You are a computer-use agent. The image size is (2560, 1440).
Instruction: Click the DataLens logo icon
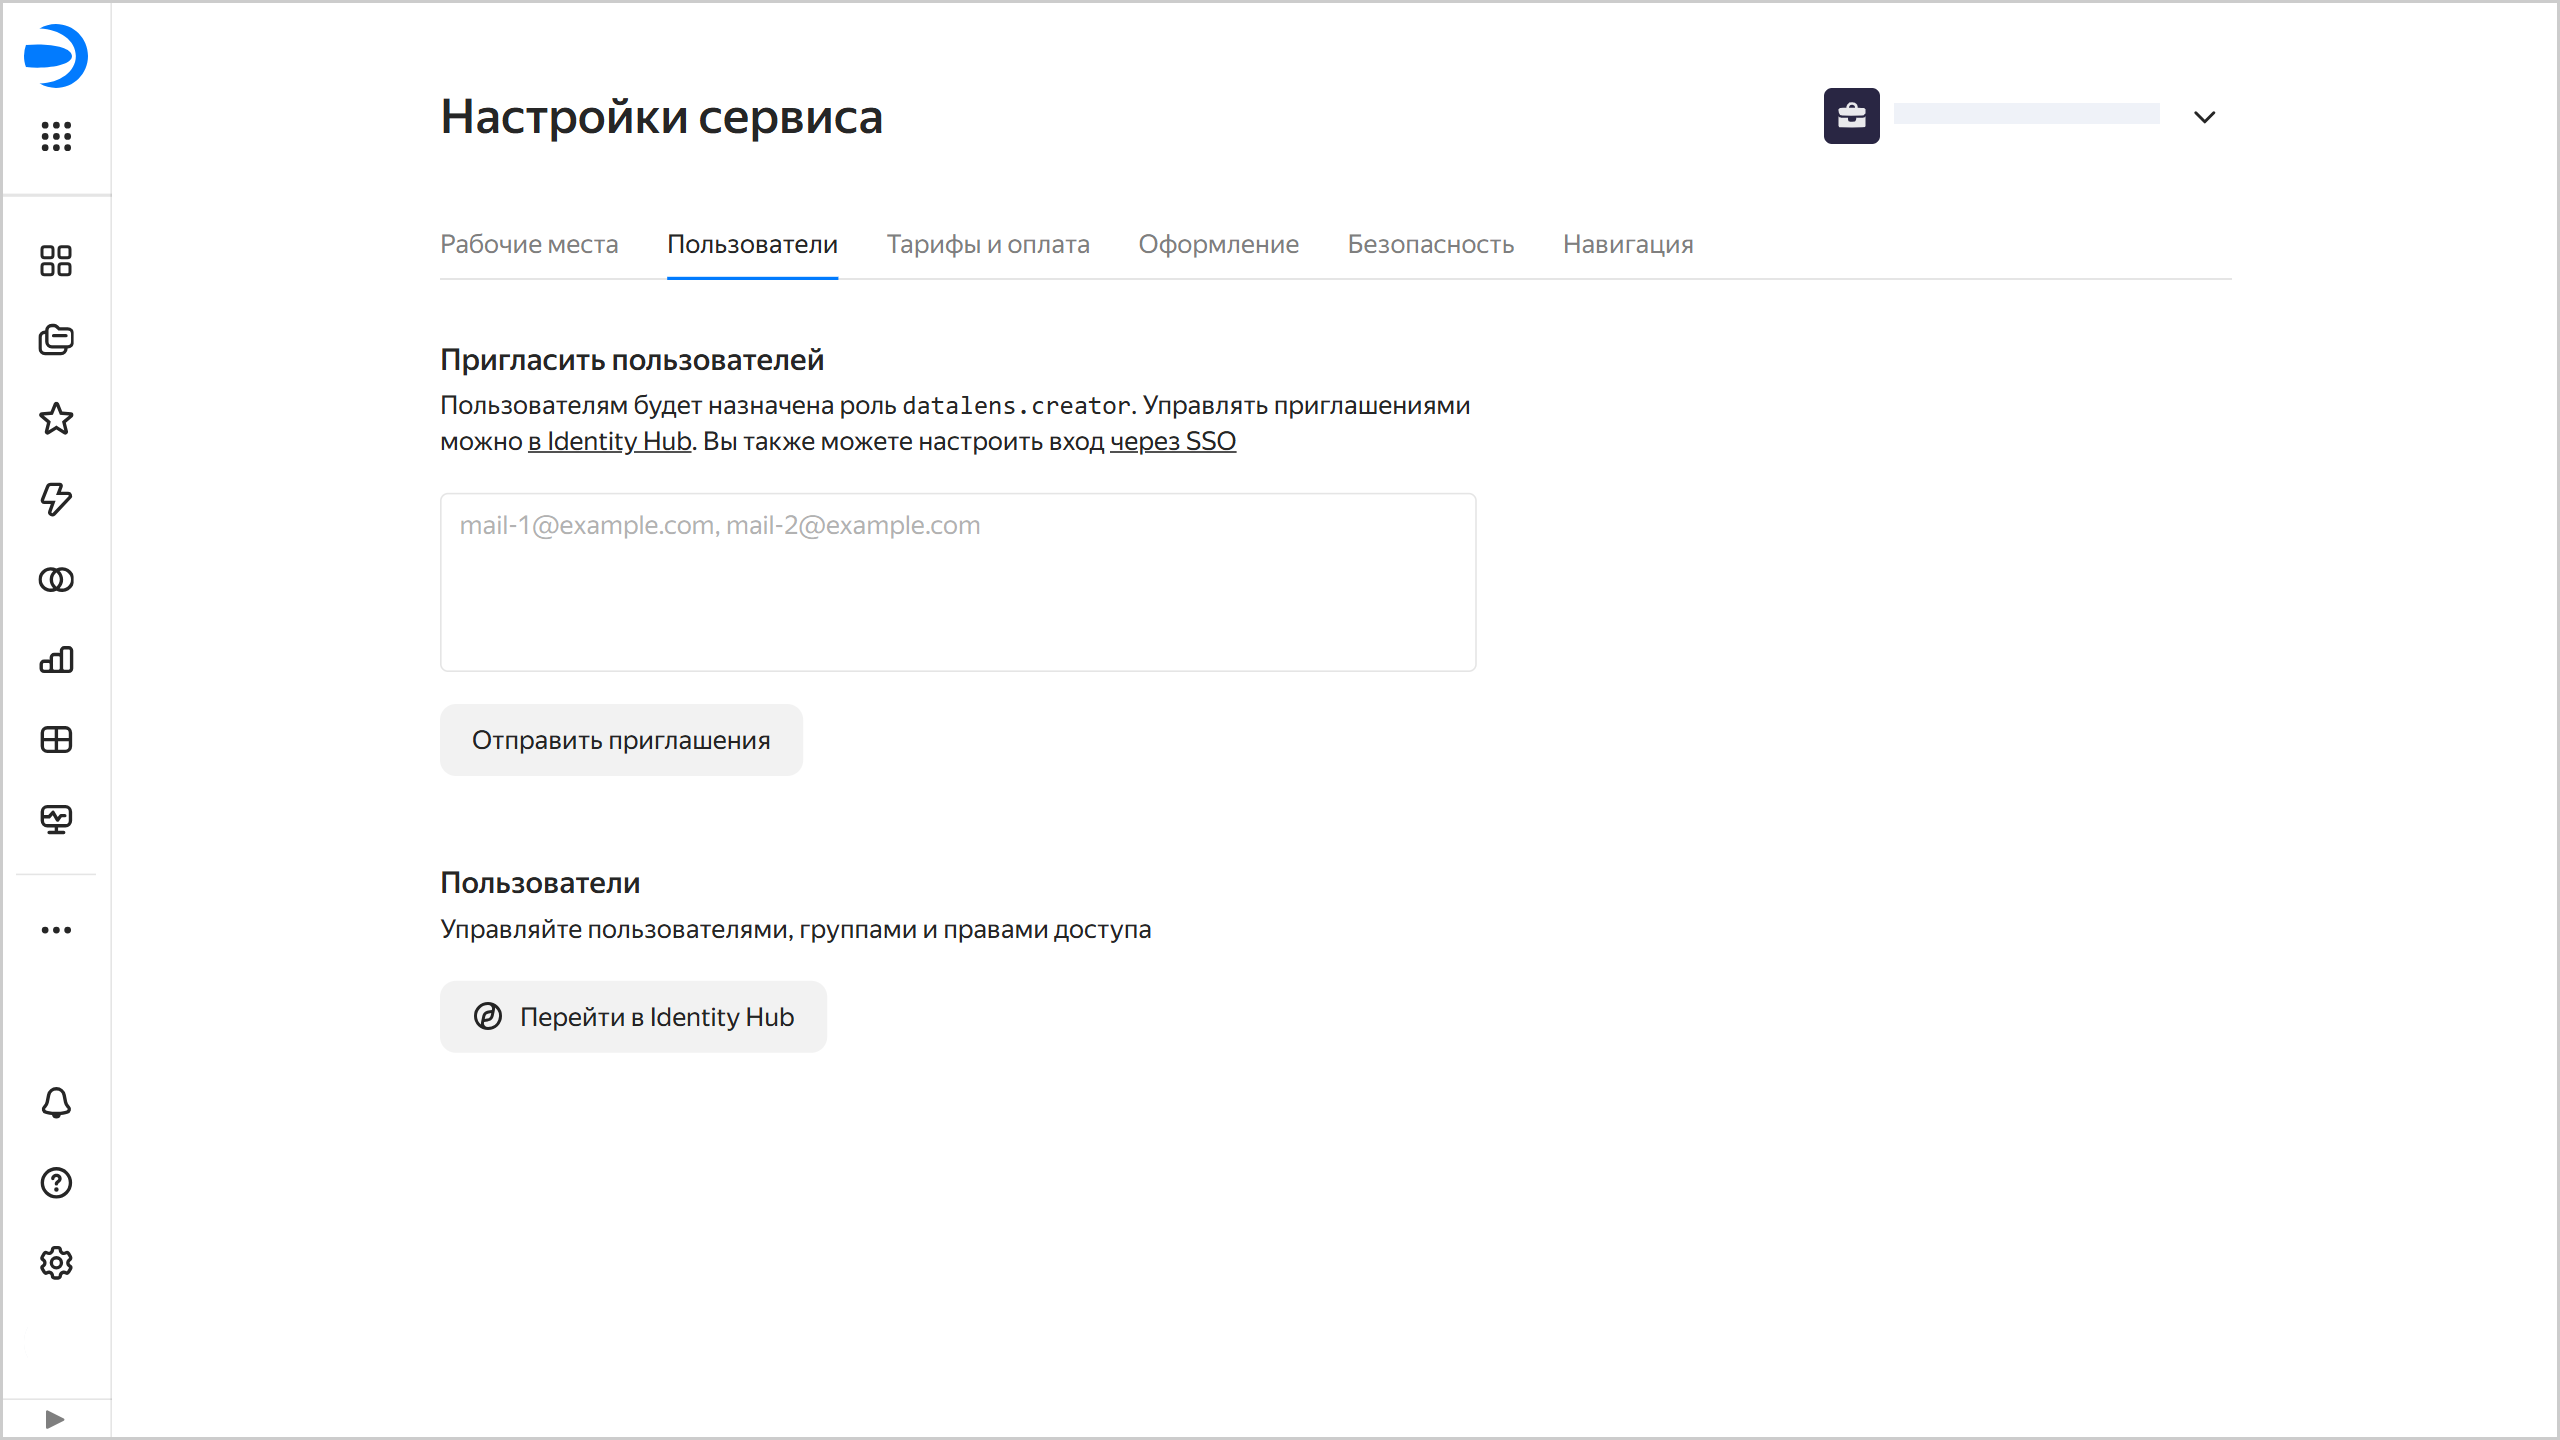click(x=56, y=56)
